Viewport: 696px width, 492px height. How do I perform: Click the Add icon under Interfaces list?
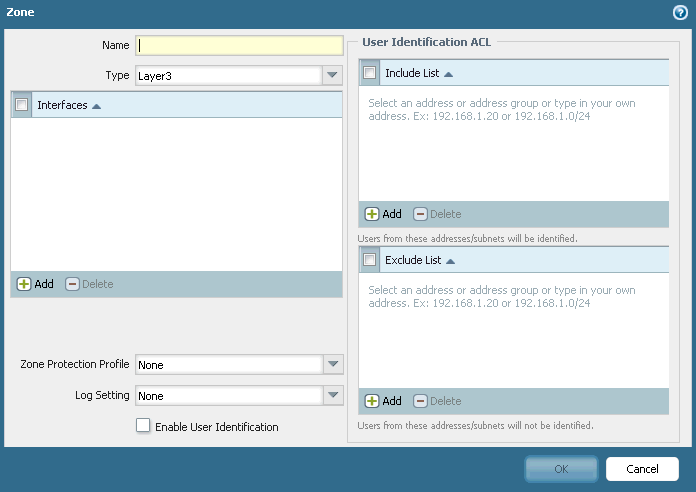pyautogui.click(x=24, y=284)
